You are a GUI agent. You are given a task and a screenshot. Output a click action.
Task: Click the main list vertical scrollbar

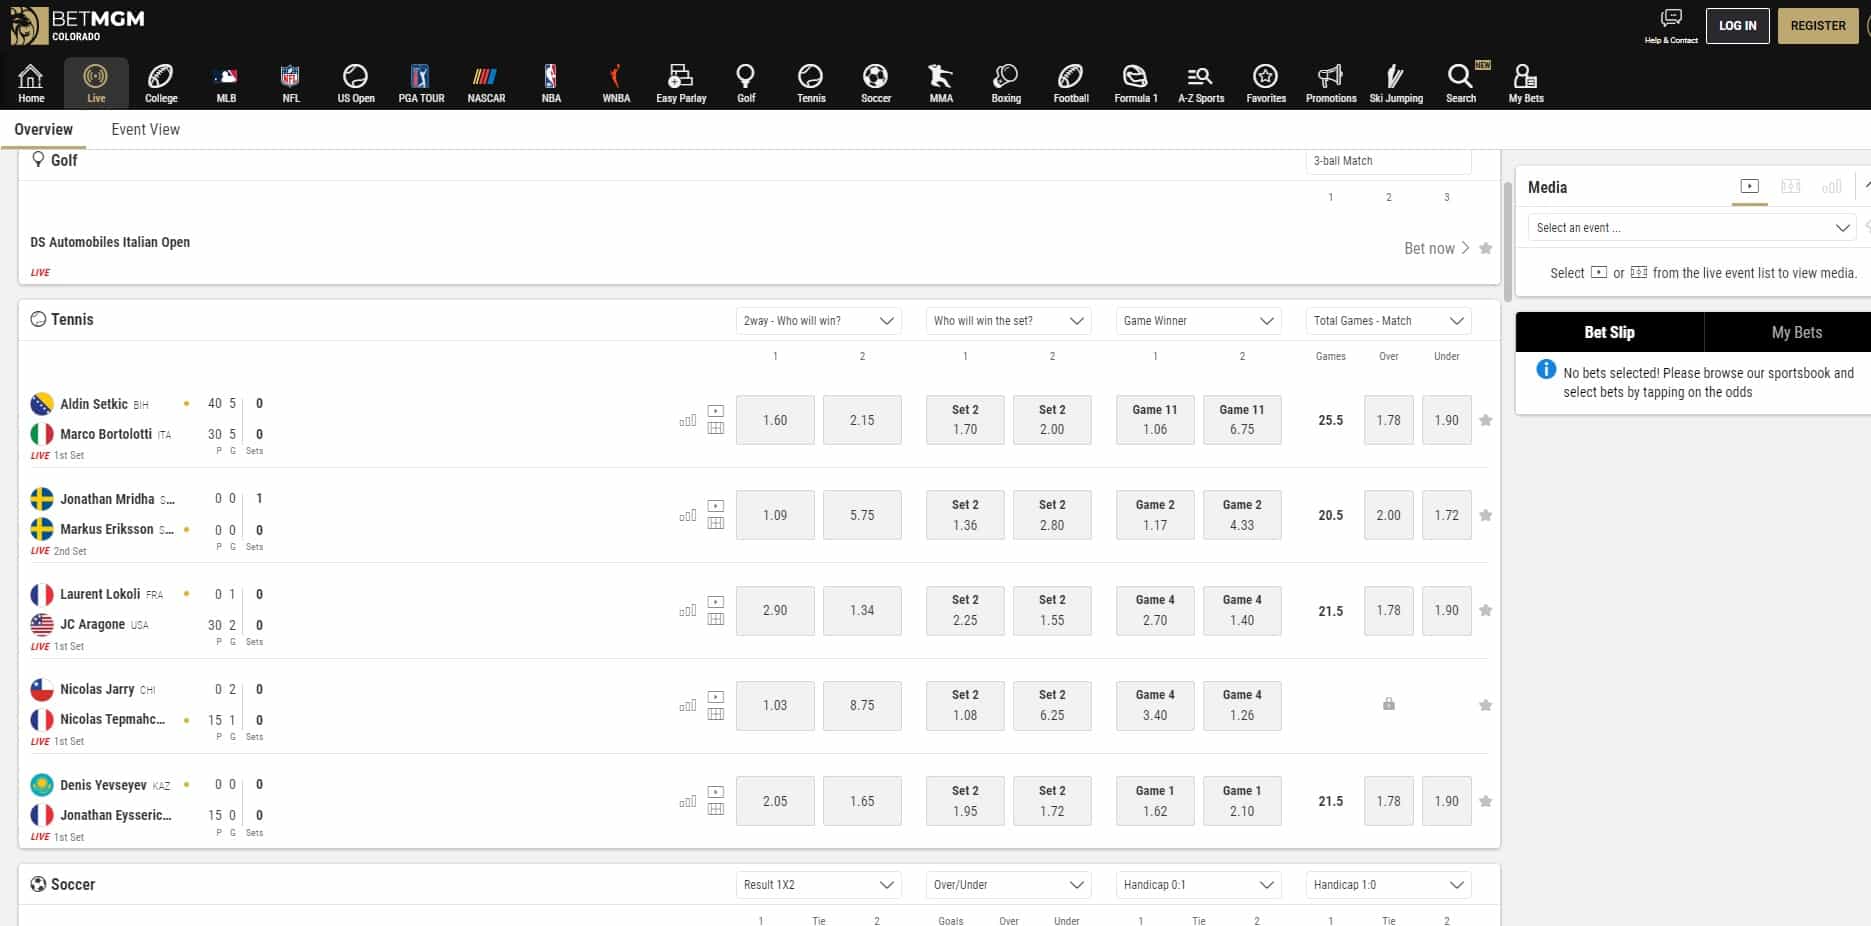[1508, 240]
